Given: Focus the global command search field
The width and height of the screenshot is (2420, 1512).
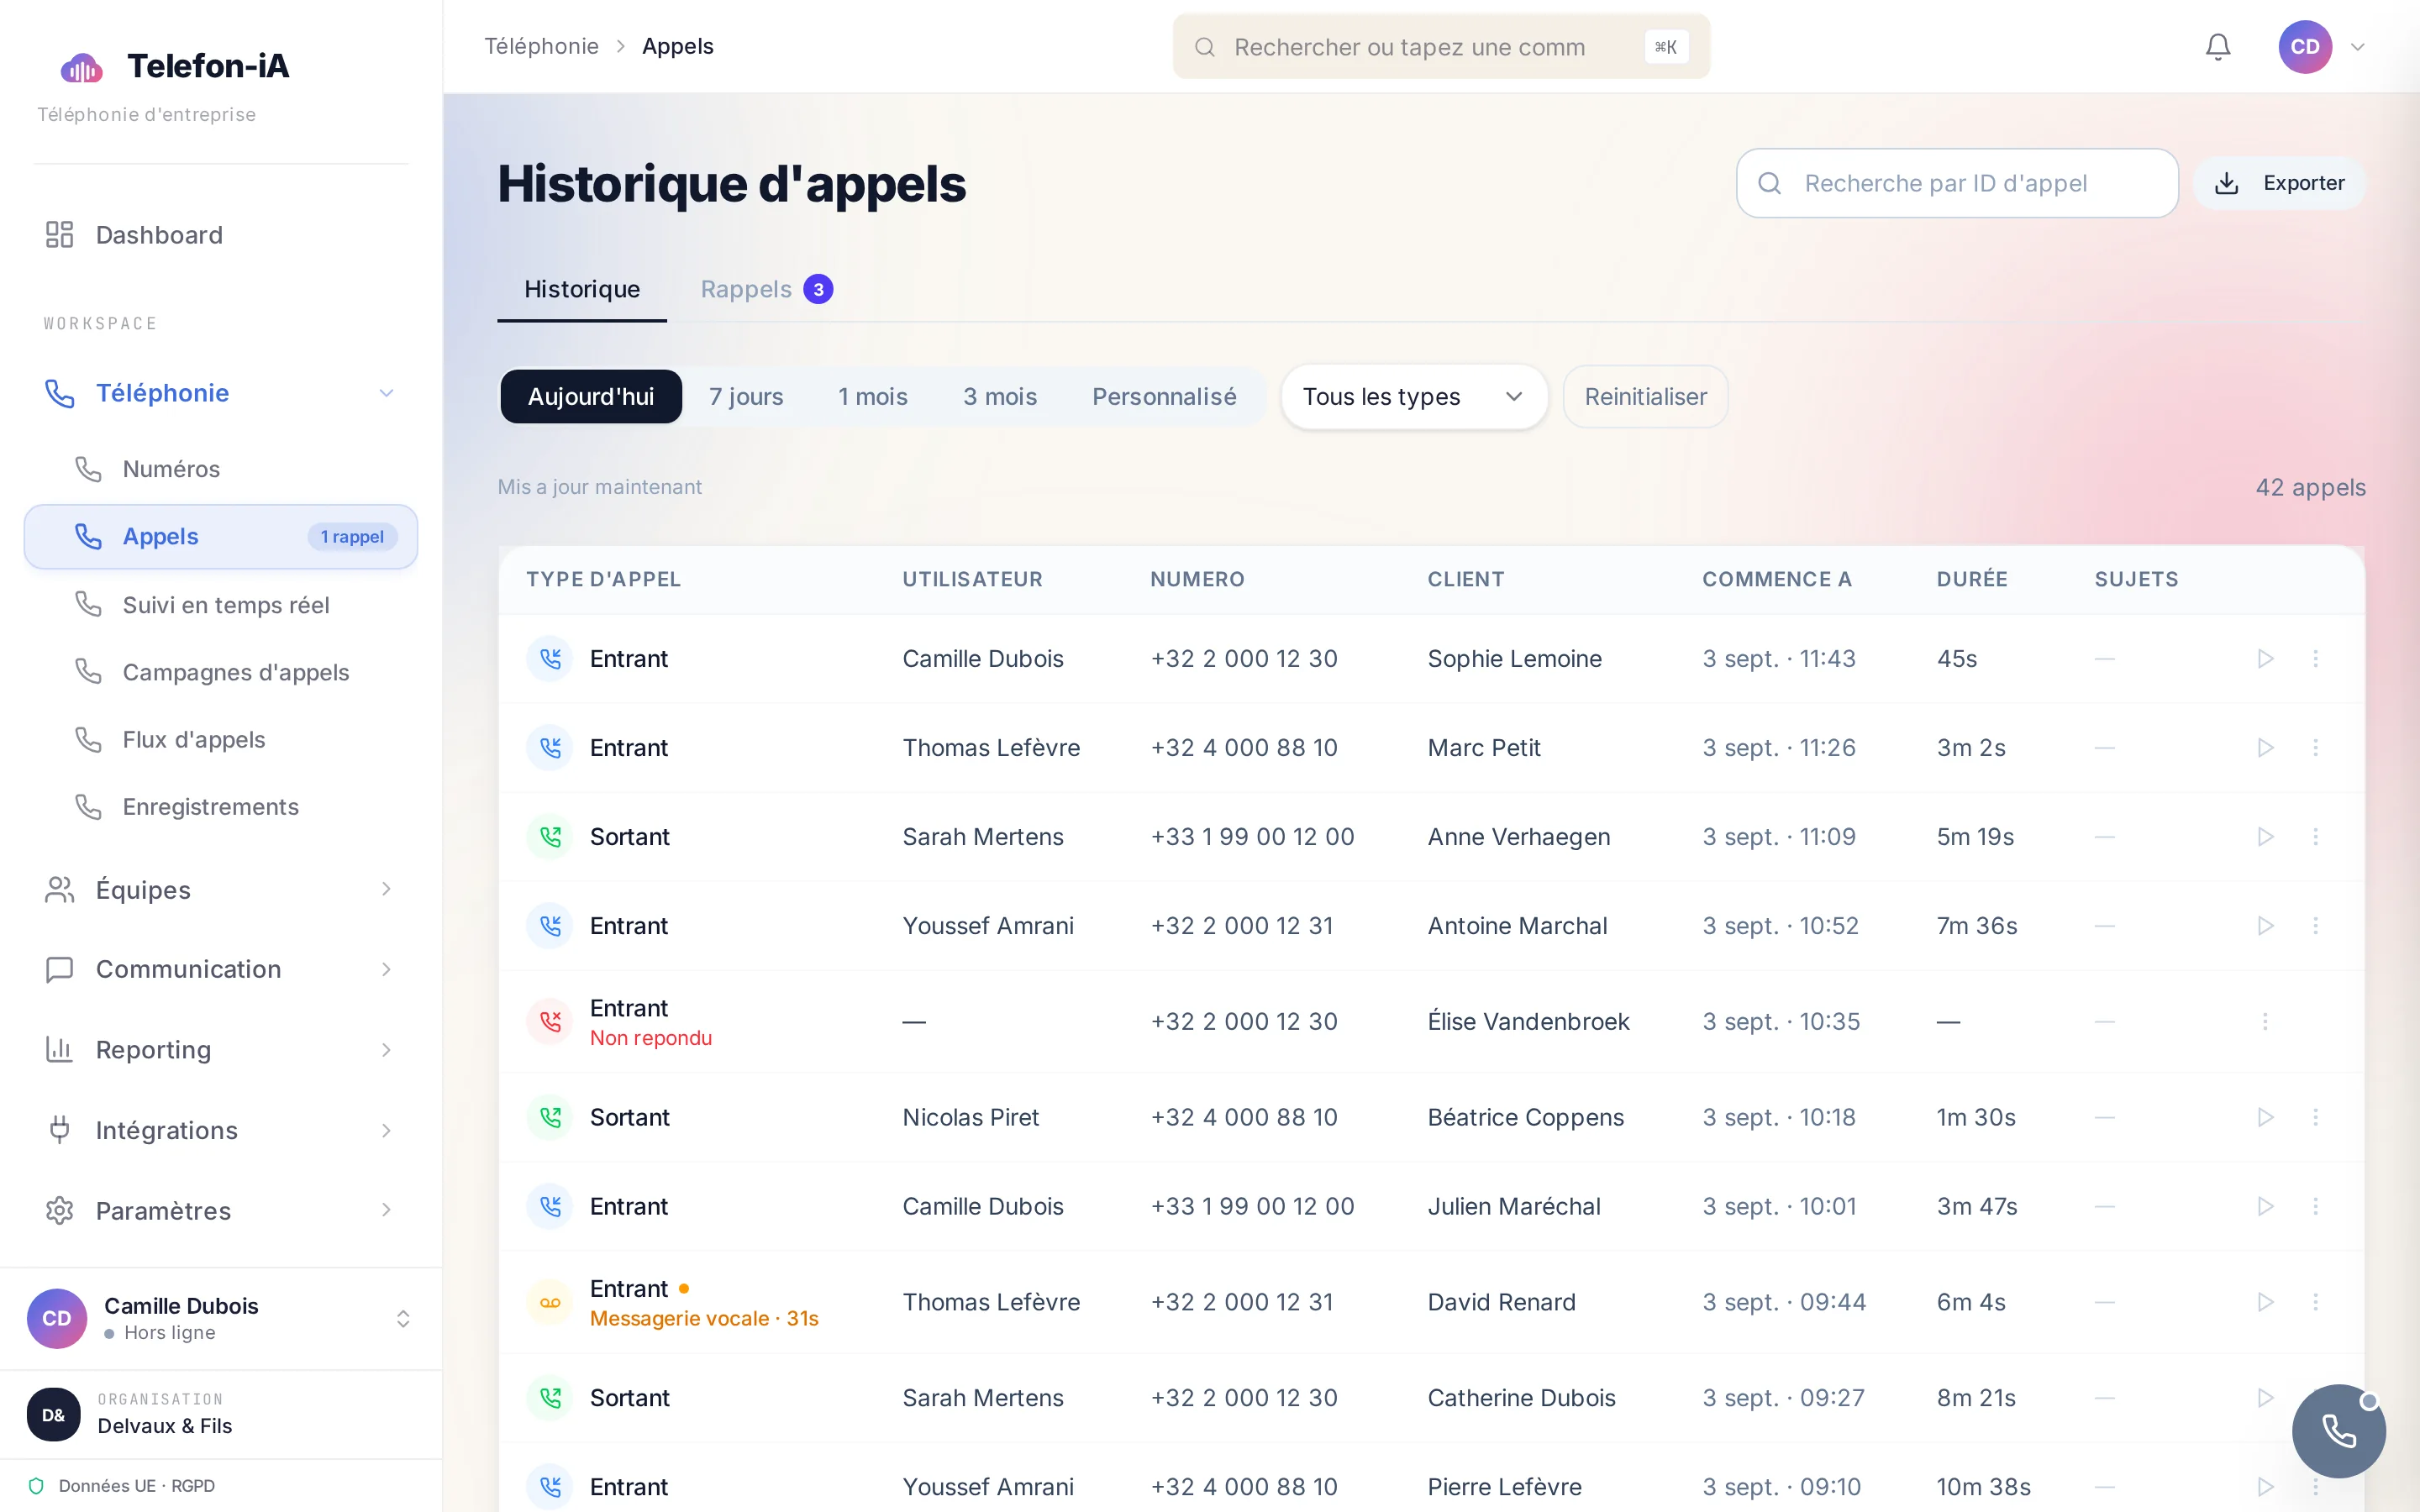Looking at the screenshot, I should point(1441,46).
